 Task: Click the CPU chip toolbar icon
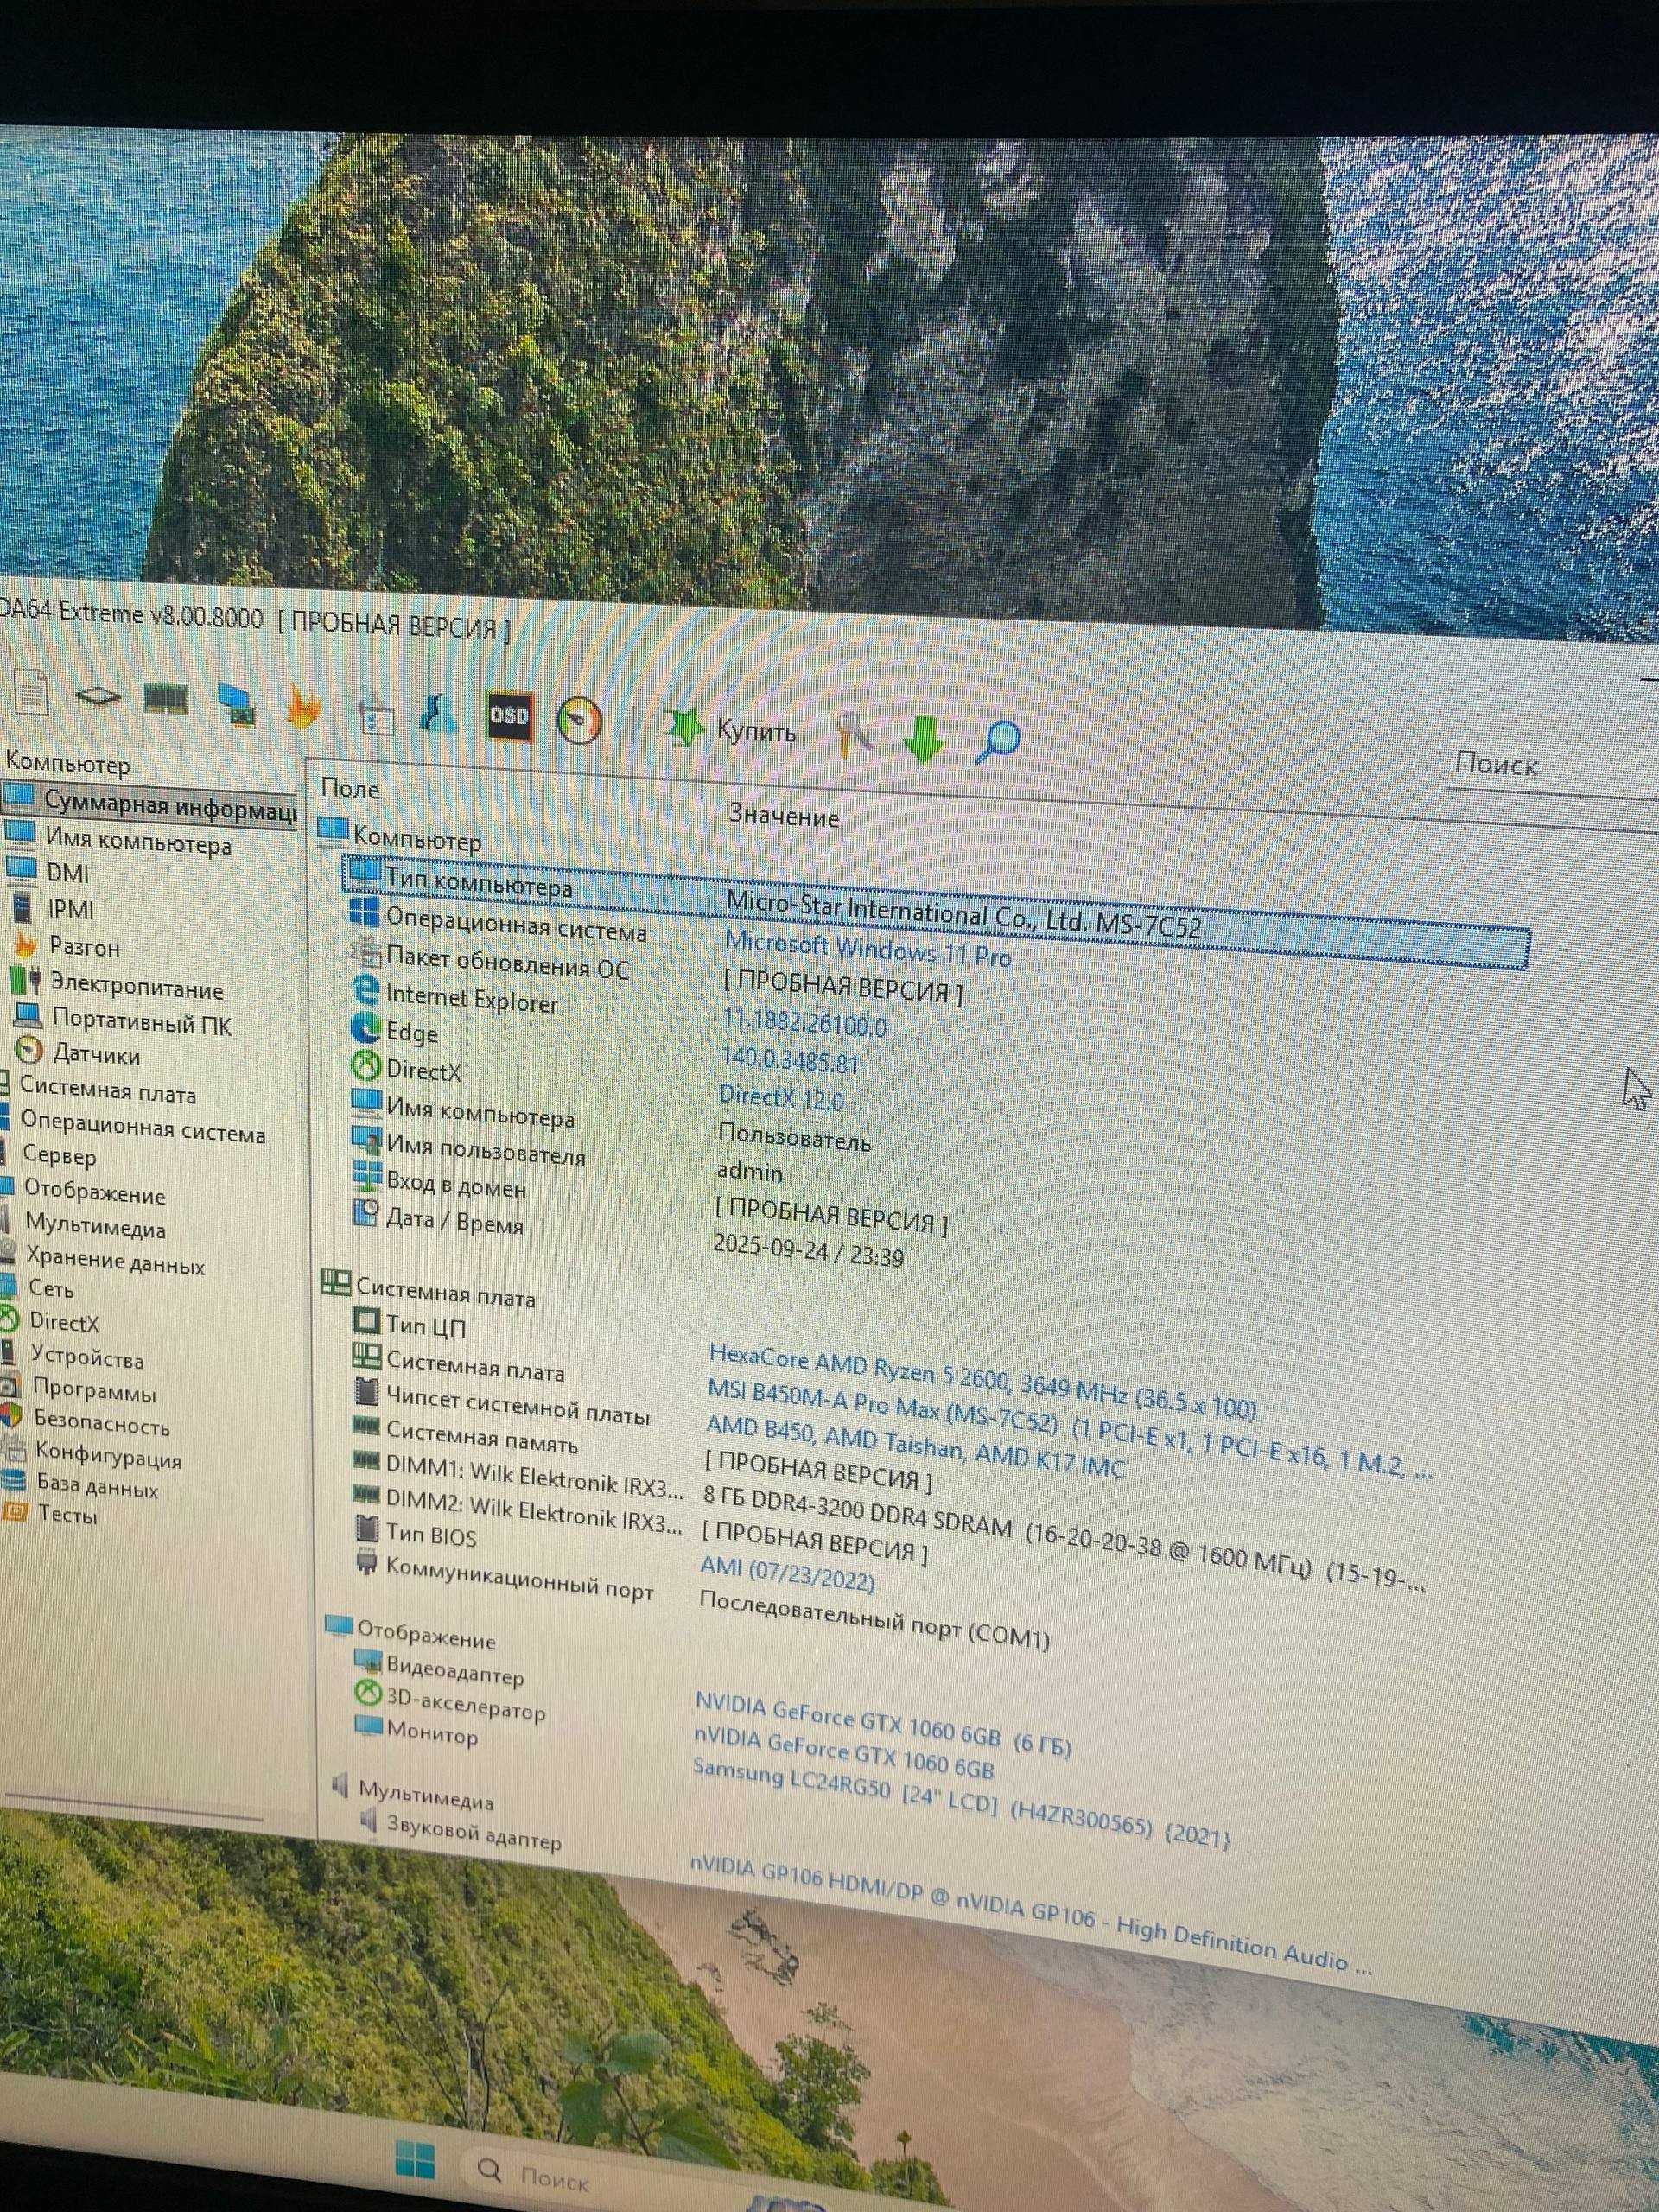click(98, 696)
